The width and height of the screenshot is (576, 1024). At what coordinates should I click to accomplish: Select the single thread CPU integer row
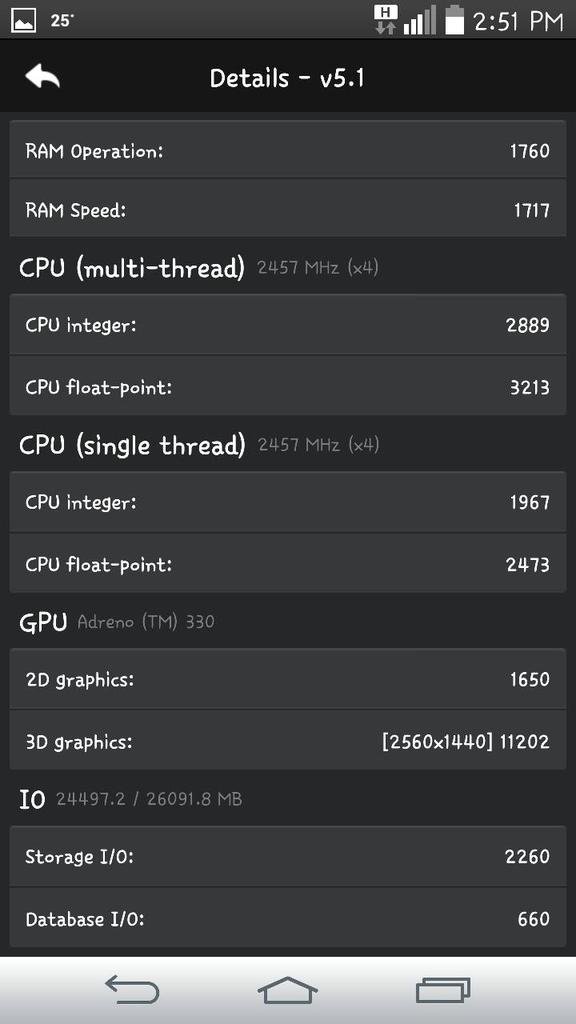288,502
